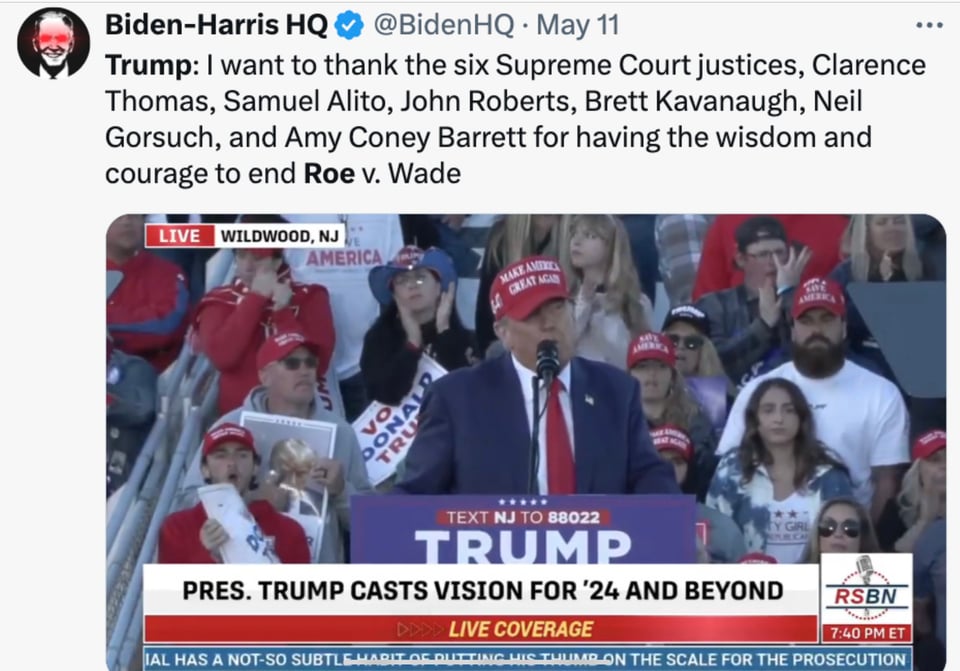Image resolution: width=960 pixels, height=671 pixels.
Task: Open the Biden-Harris HQ profile avatar
Action: pyautogui.click(x=53, y=43)
